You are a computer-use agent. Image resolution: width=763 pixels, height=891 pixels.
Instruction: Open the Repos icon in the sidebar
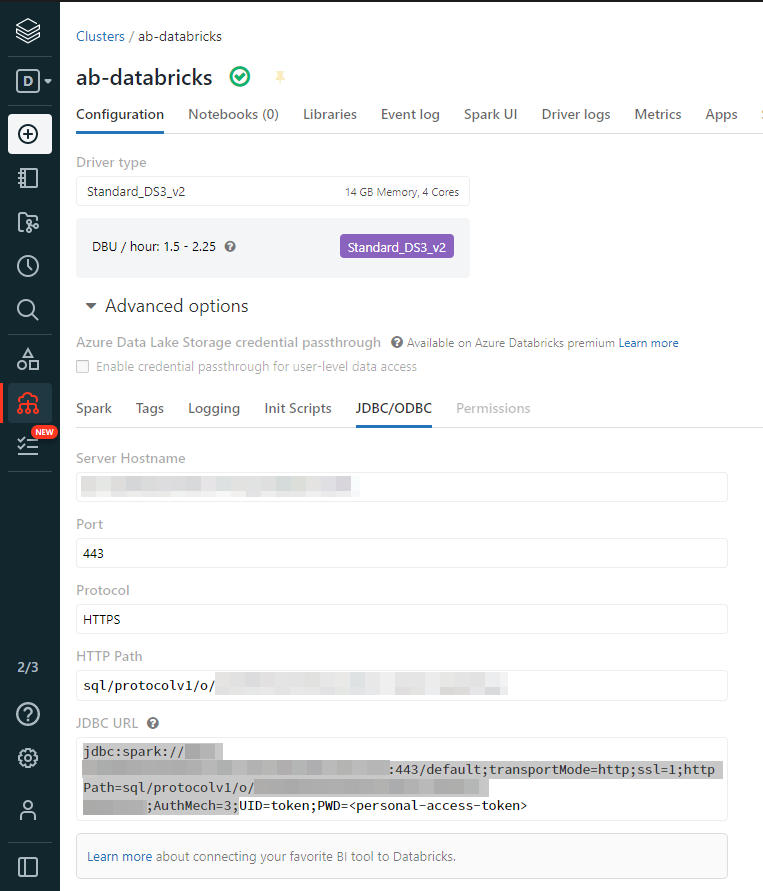click(x=30, y=222)
